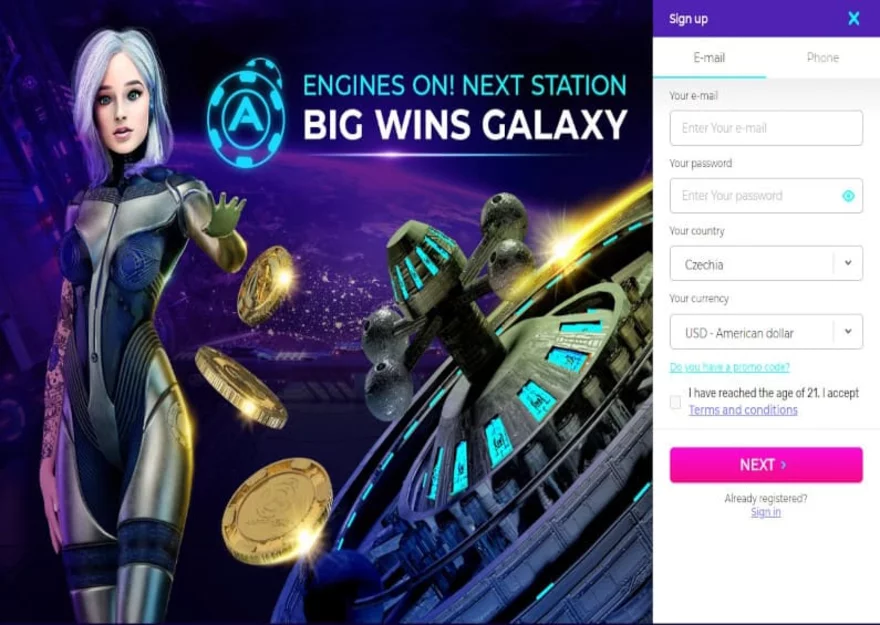Viewport: 880px width, 625px height.
Task: Click the arrow icon in NEXT button
Action: [784, 465]
